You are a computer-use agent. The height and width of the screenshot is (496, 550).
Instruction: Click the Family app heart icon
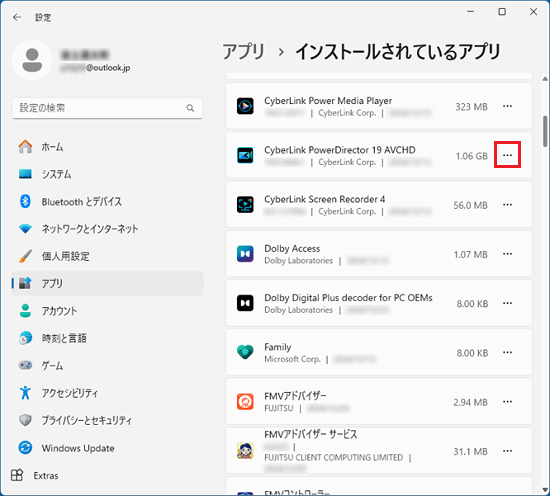click(x=245, y=352)
